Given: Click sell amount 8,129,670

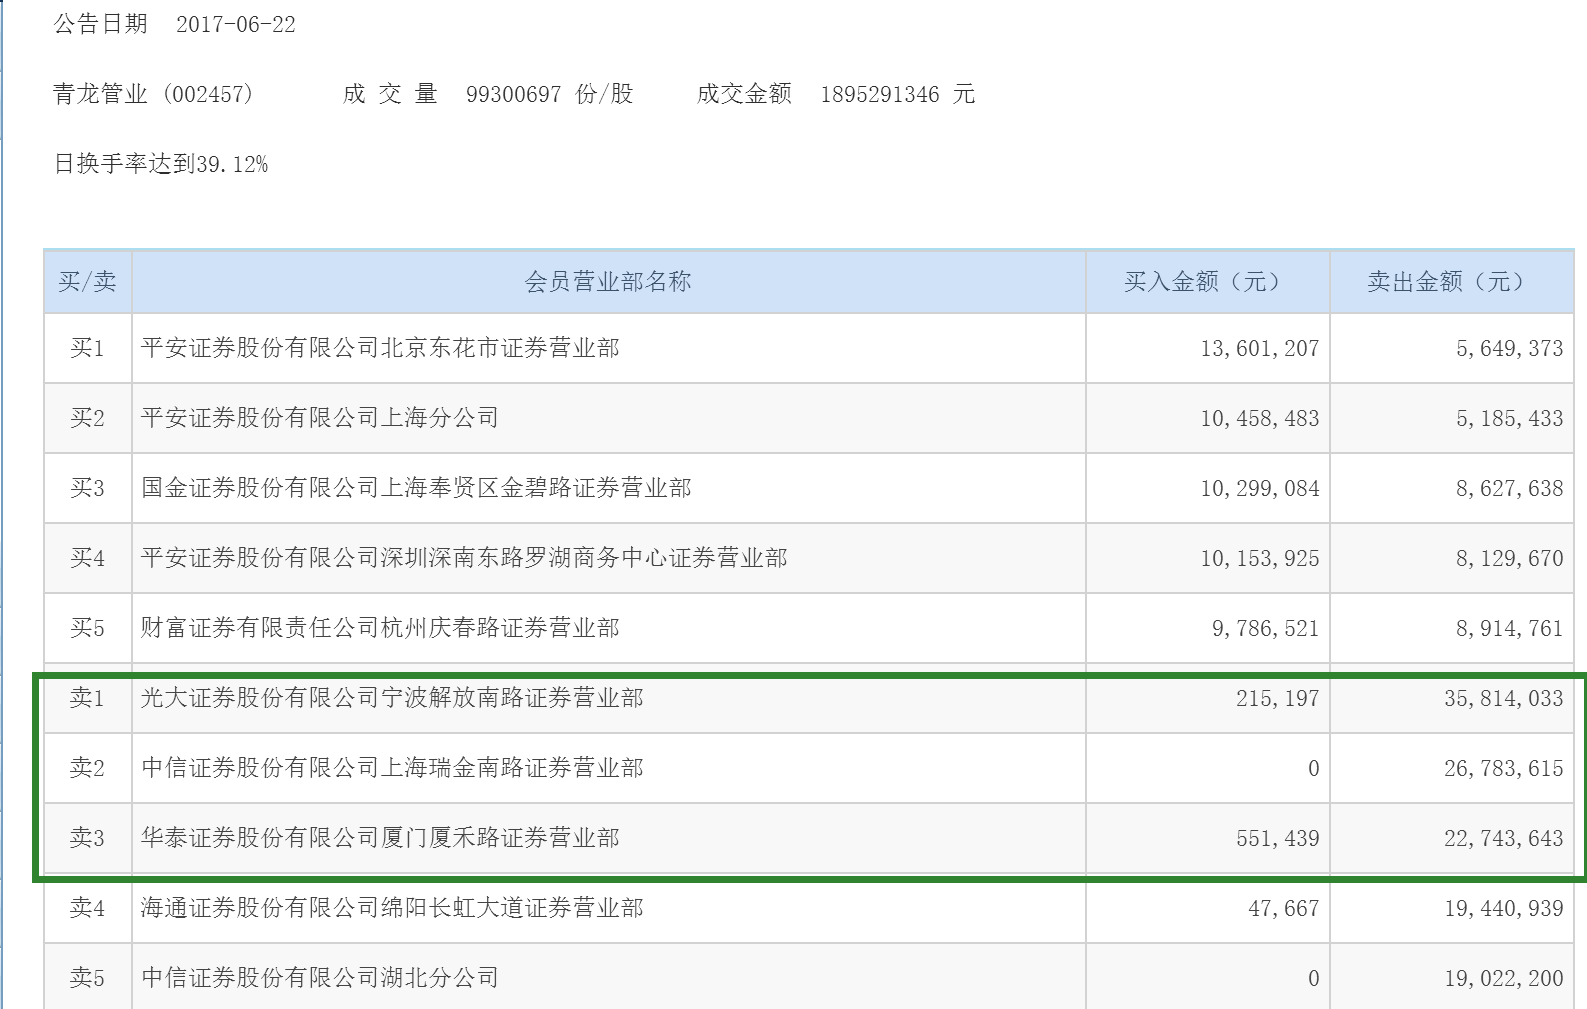Looking at the screenshot, I should pos(1510,558).
